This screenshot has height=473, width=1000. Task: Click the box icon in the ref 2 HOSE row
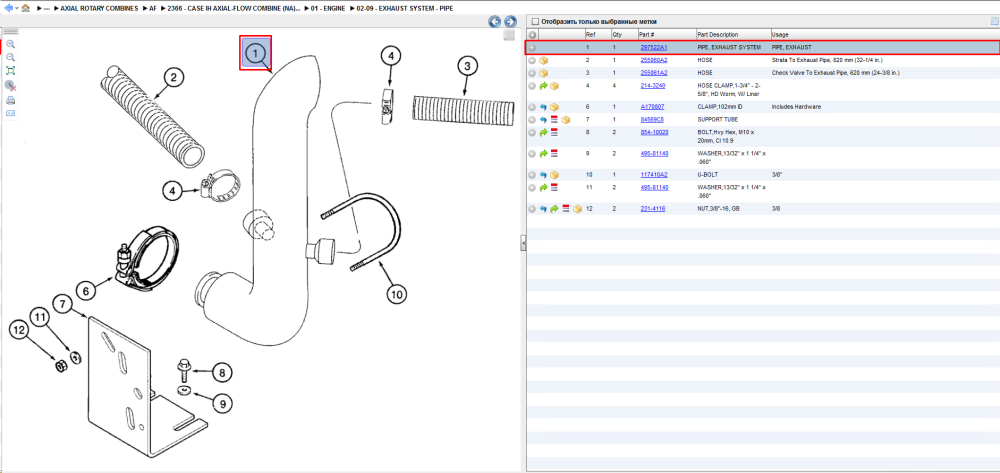click(543, 60)
